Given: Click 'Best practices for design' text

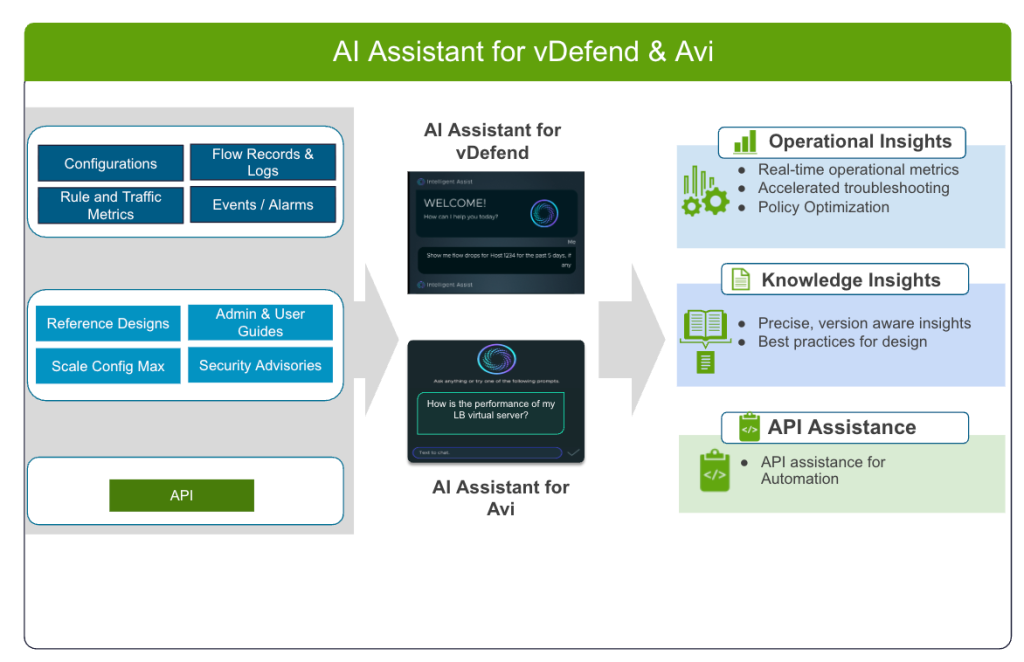Looking at the screenshot, I should pyautogui.click(x=842, y=341).
